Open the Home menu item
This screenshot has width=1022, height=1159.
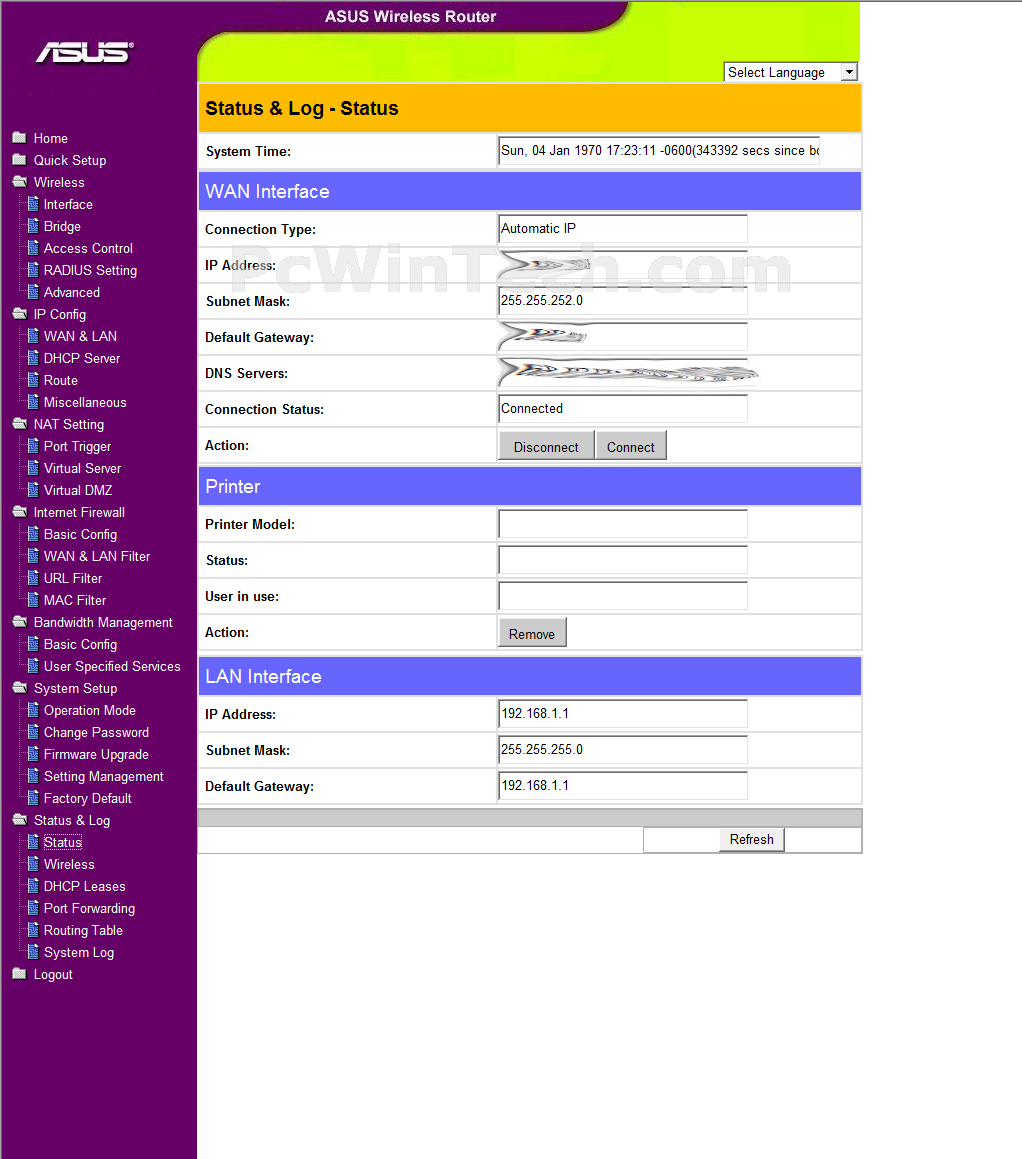(x=51, y=139)
